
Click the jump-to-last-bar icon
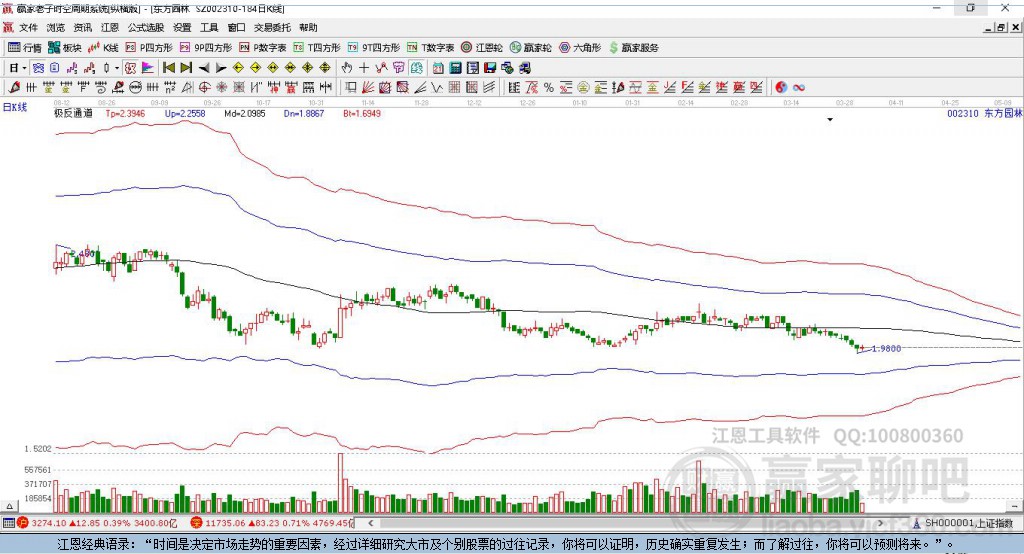[x=186, y=68]
